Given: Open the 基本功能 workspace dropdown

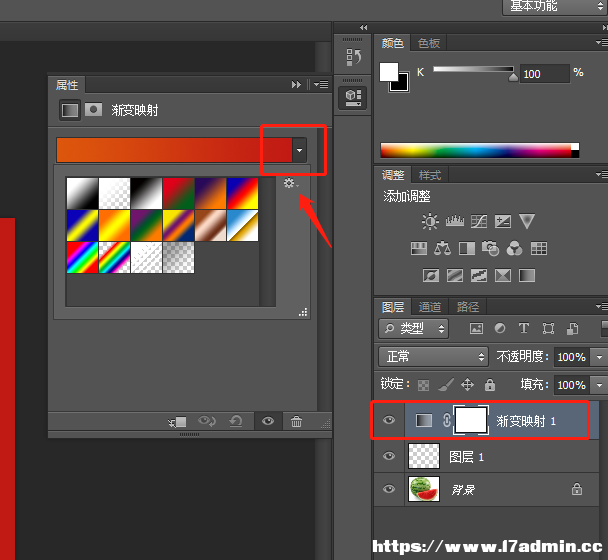Looking at the screenshot, I should (555, 7).
